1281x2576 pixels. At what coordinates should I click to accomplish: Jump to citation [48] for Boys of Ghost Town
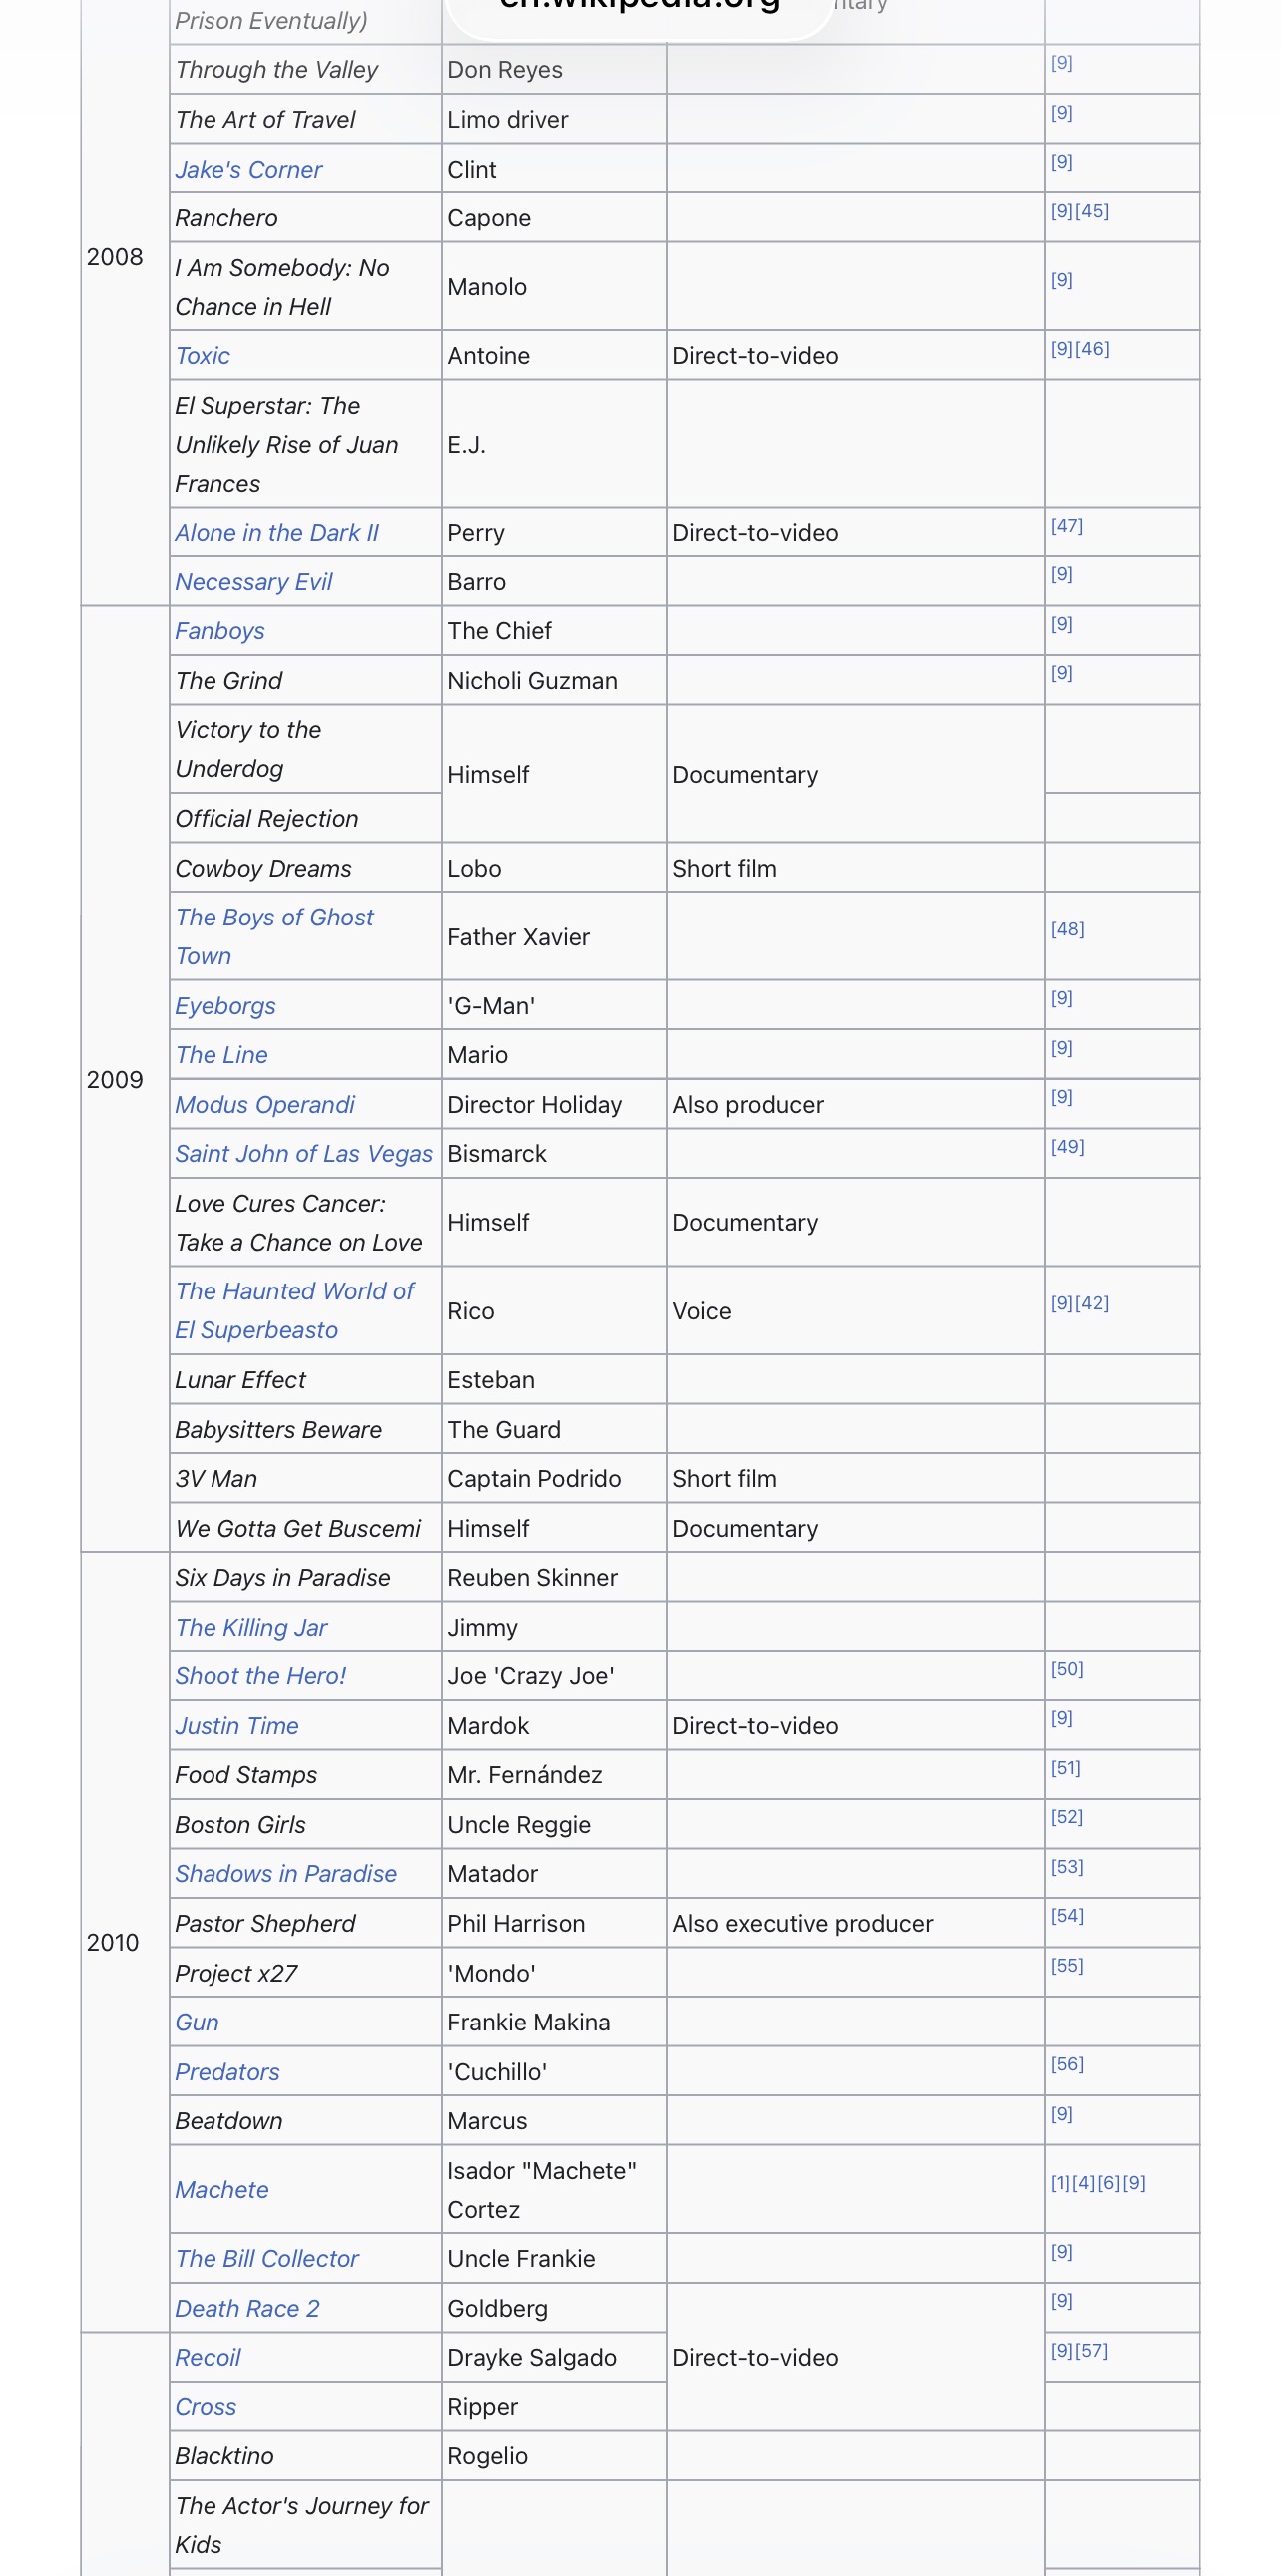click(x=1067, y=929)
